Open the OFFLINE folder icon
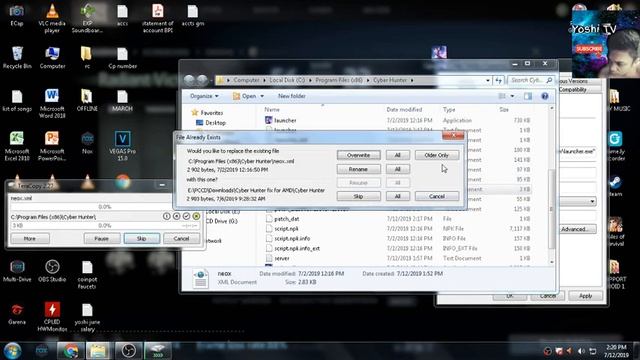Image resolution: width=640 pixels, height=360 pixels. 87,100
